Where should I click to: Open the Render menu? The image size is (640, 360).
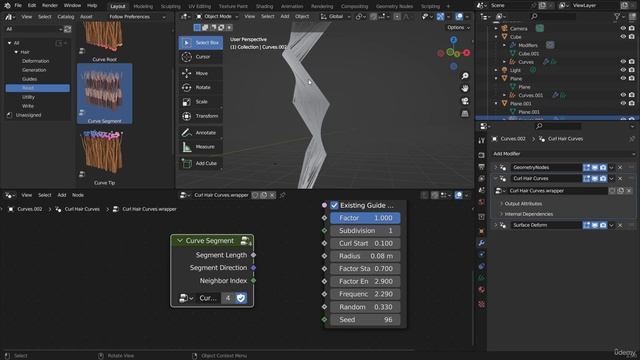point(50,6)
